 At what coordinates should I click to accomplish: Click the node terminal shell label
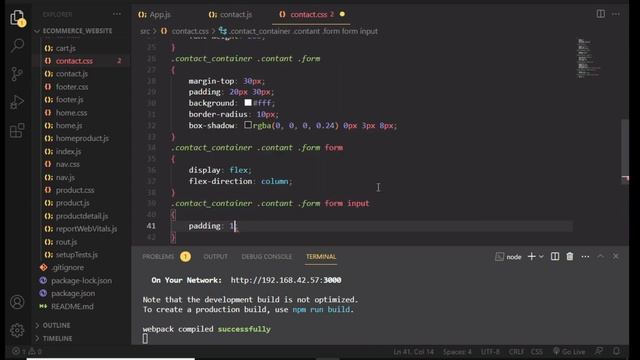tap(508, 257)
